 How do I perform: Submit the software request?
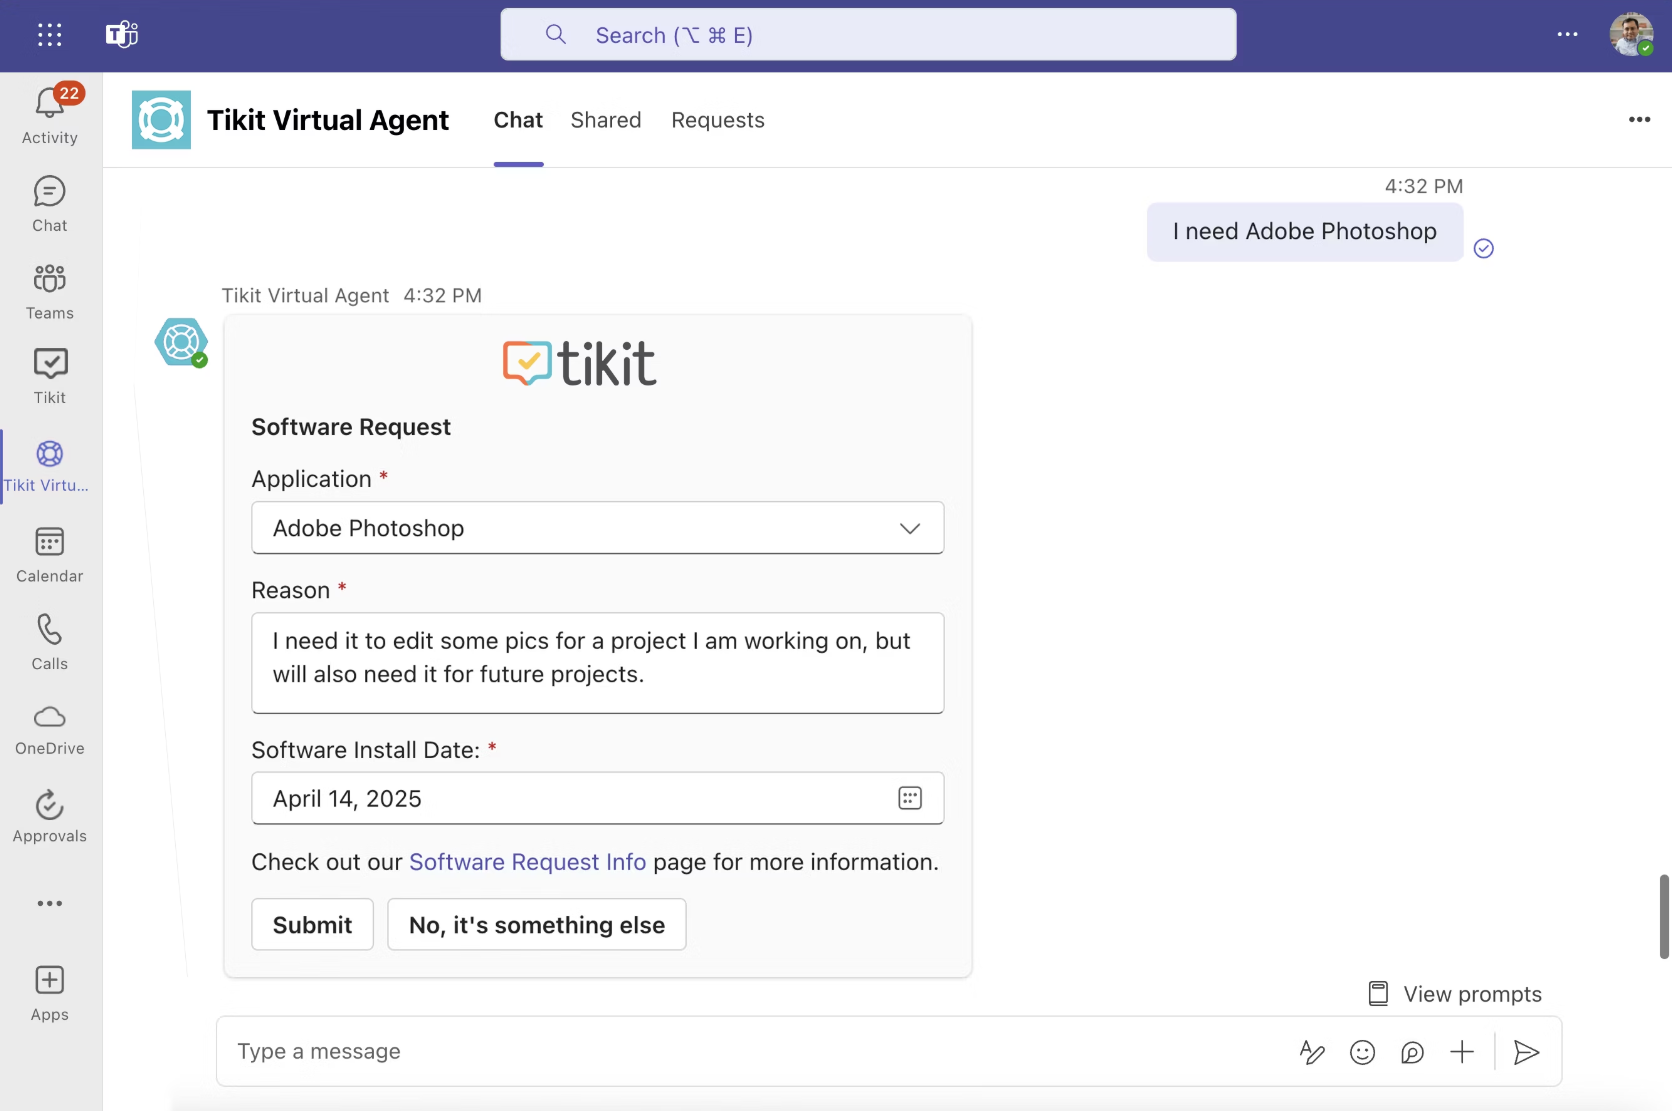tap(312, 925)
